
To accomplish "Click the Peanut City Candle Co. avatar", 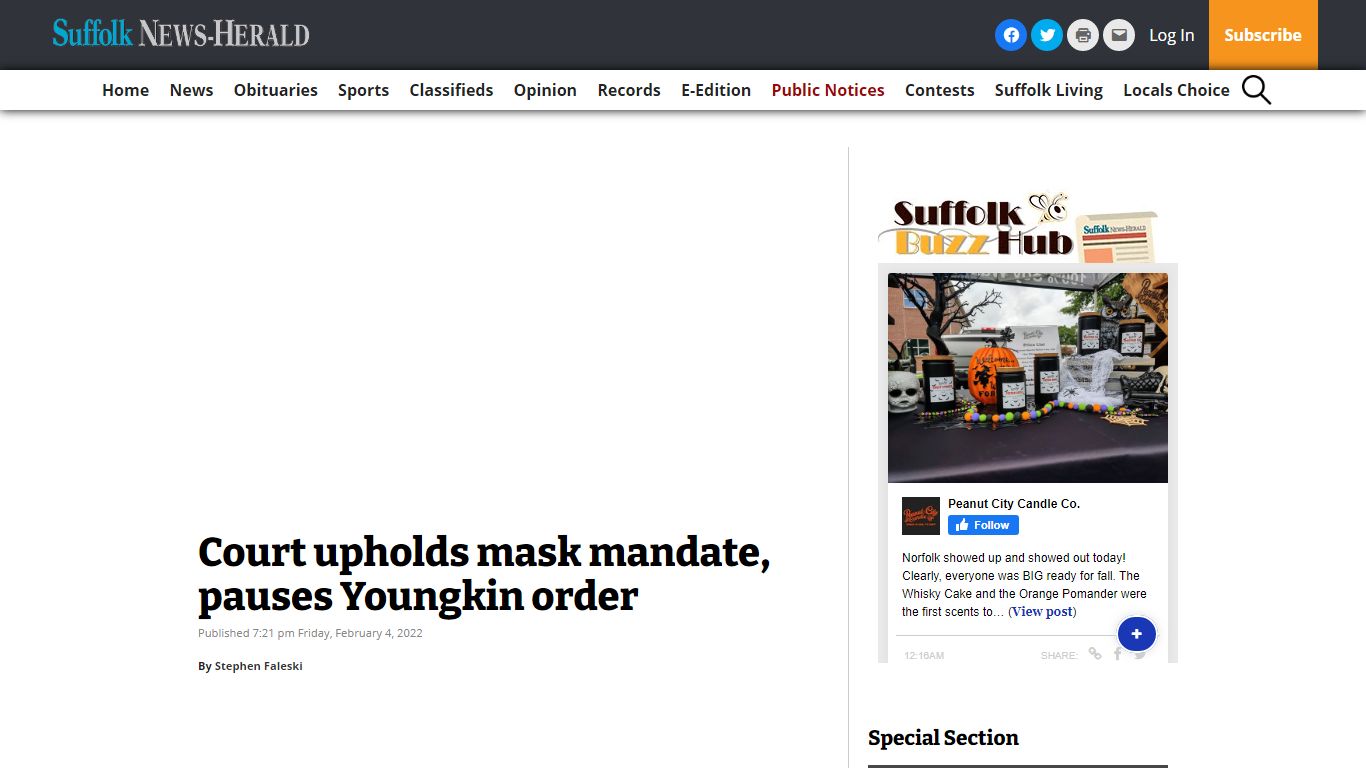I will (x=921, y=515).
